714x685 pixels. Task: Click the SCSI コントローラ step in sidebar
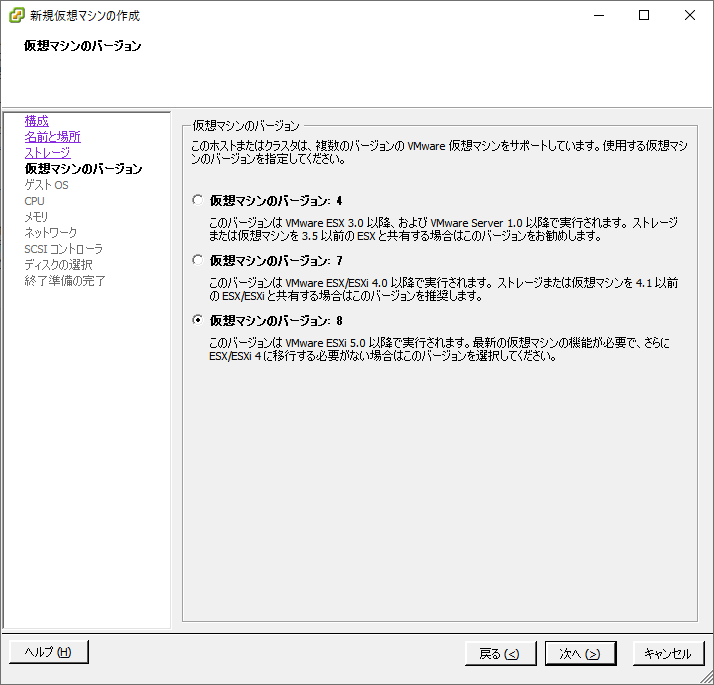pyautogui.click(x=64, y=249)
